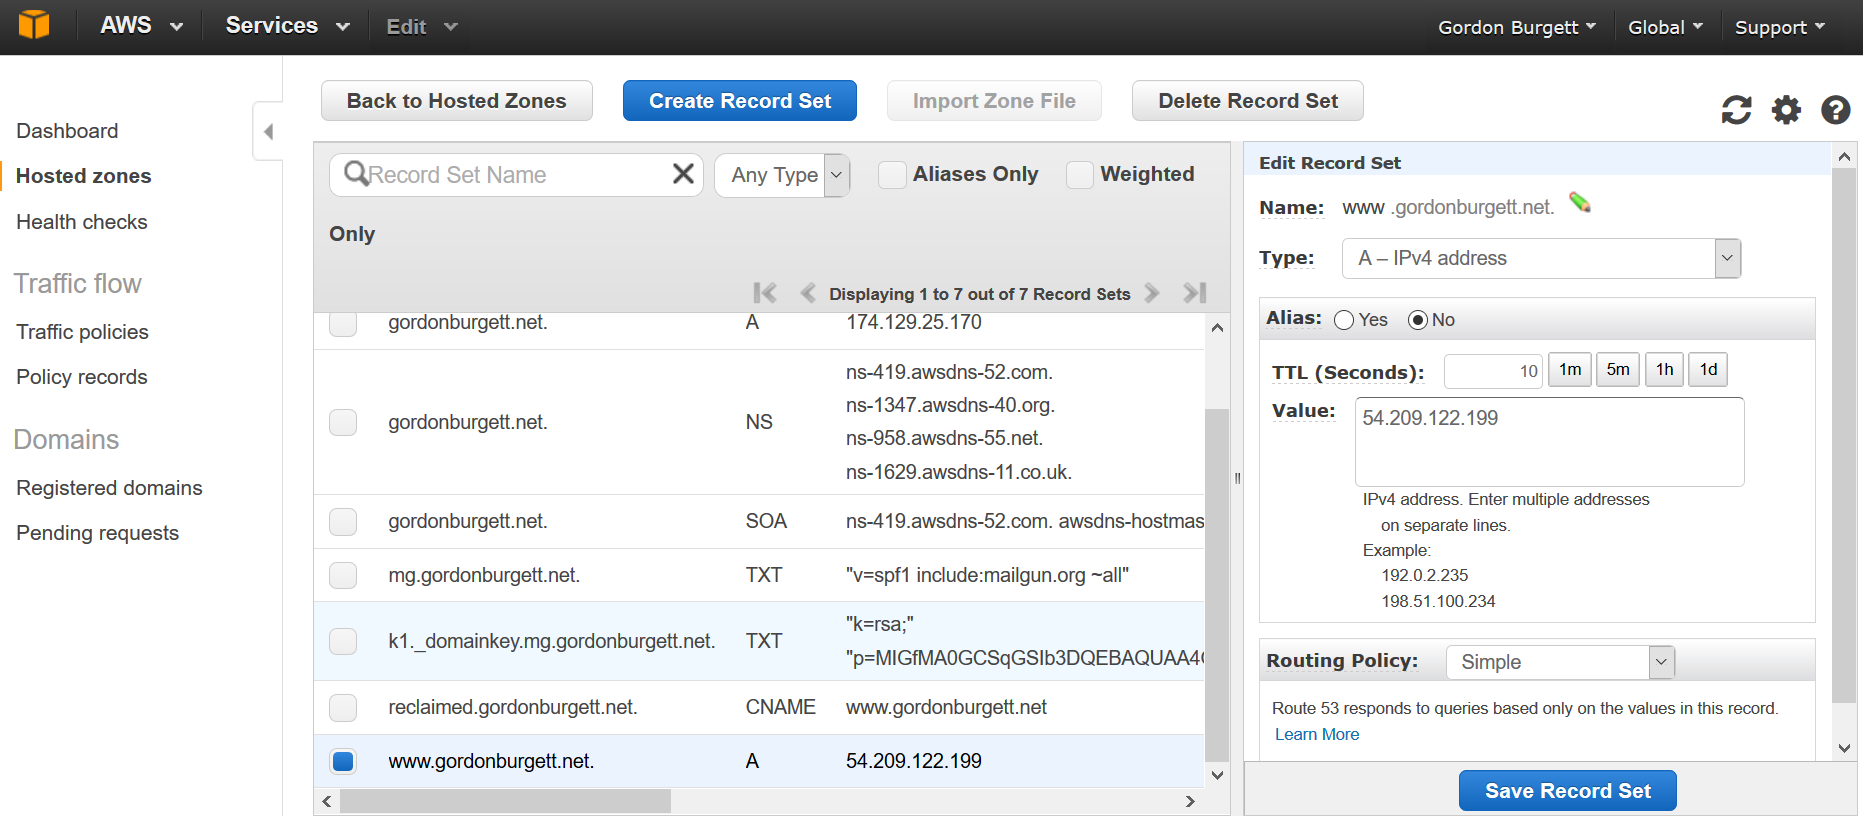Set TTL to 1m preset
The height and width of the screenshot is (820, 1863).
[1570, 370]
